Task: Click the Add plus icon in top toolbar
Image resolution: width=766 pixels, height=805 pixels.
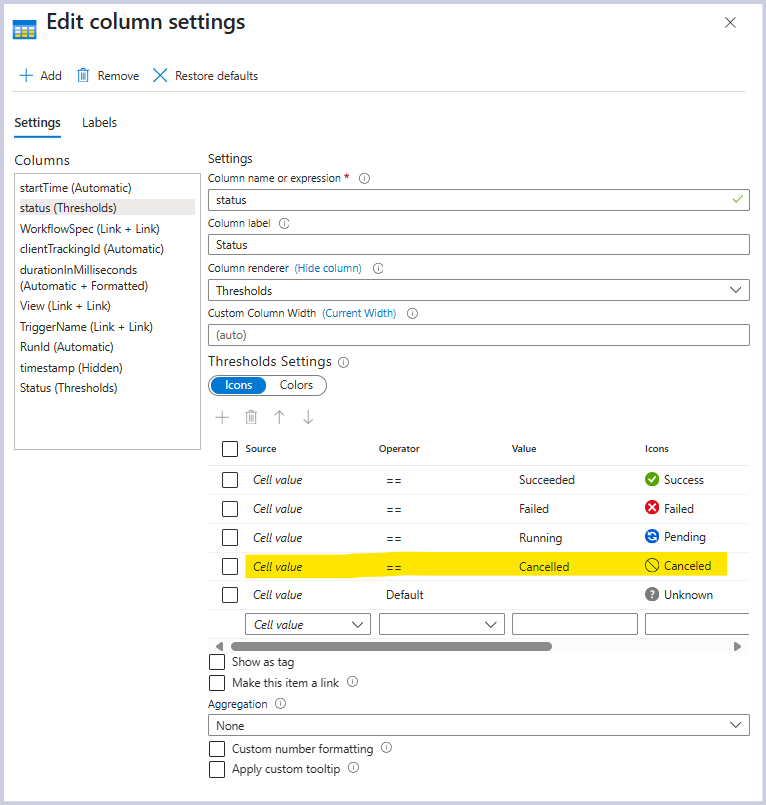Action: point(26,76)
